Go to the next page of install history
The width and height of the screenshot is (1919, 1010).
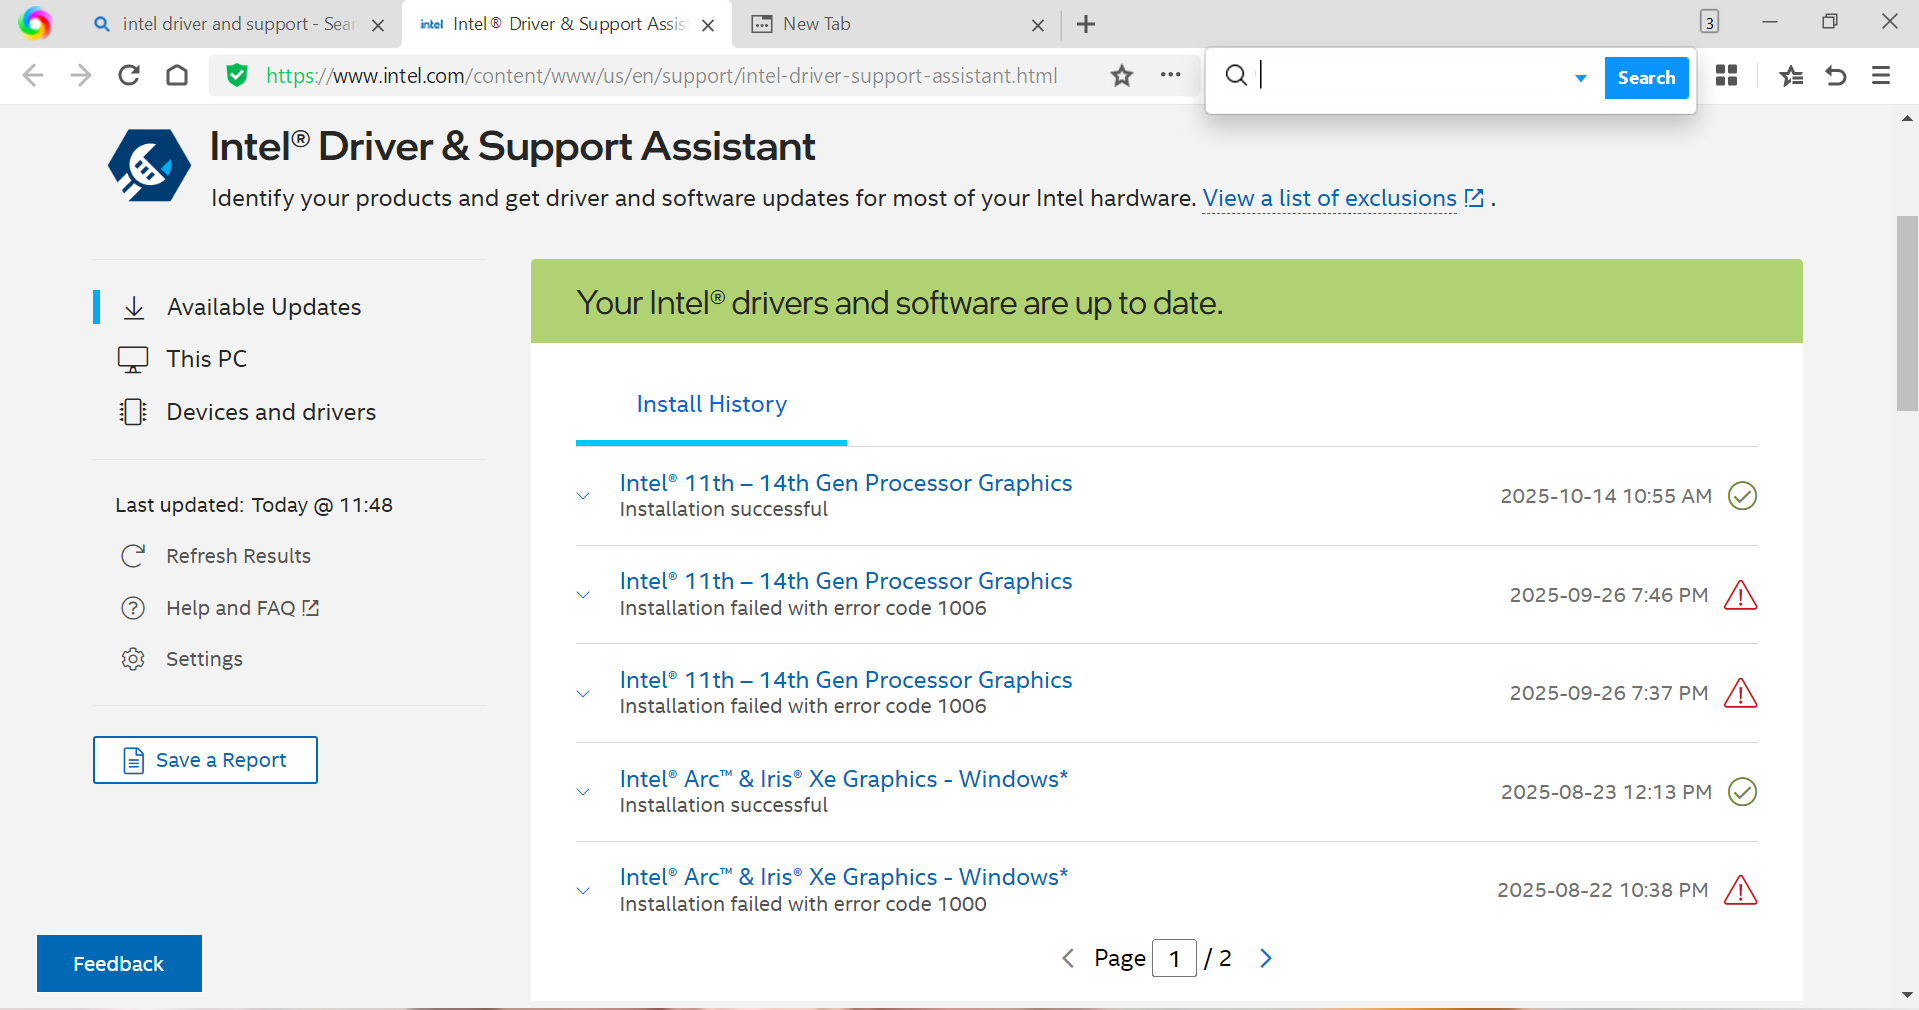pos(1266,958)
